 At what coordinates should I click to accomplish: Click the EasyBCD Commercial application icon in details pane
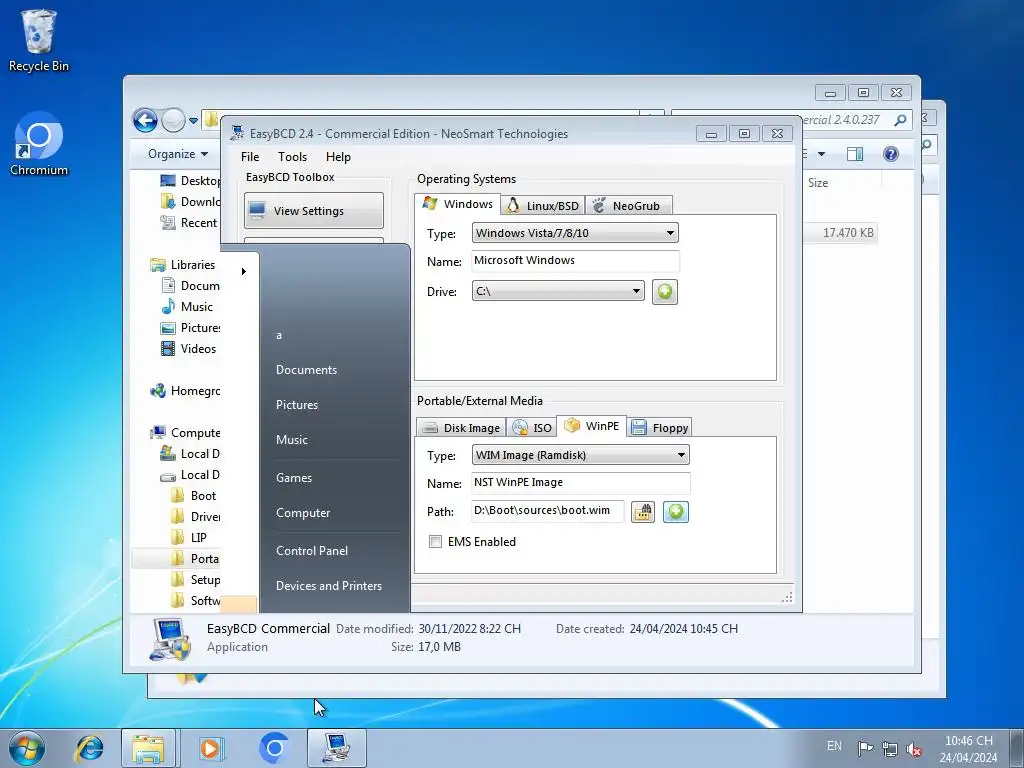pos(170,639)
